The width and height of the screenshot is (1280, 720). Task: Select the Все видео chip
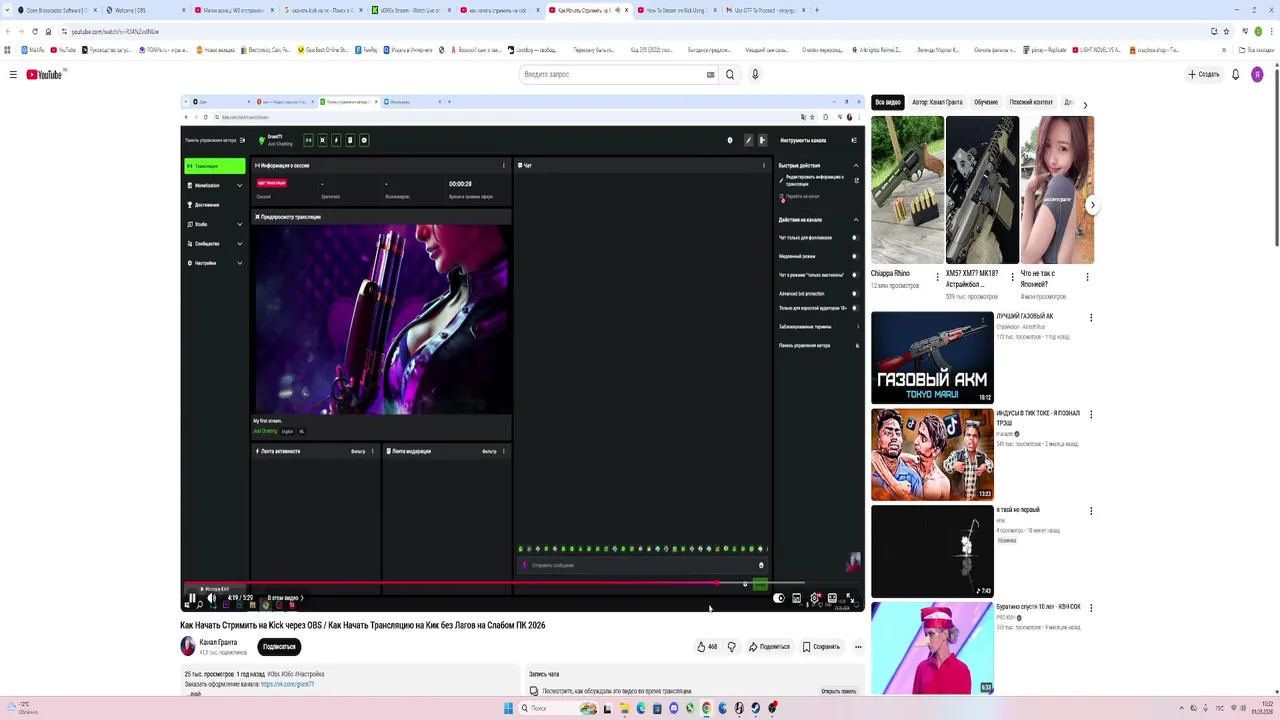click(x=888, y=102)
